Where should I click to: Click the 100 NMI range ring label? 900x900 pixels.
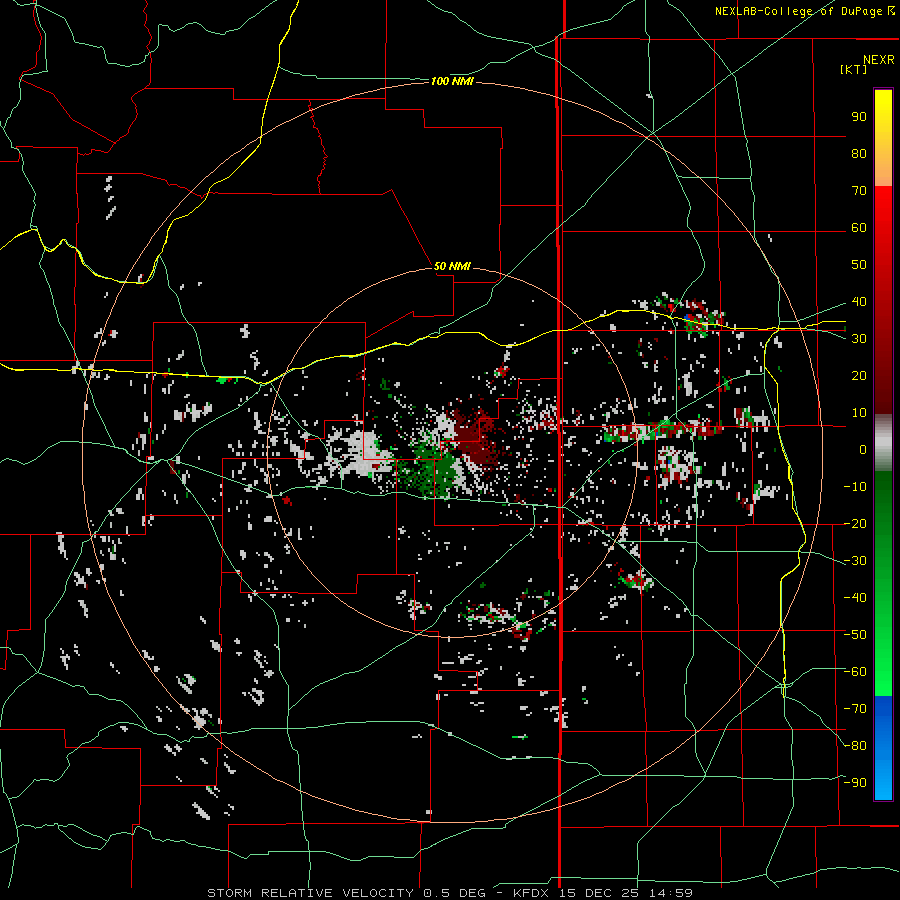click(452, 82)
